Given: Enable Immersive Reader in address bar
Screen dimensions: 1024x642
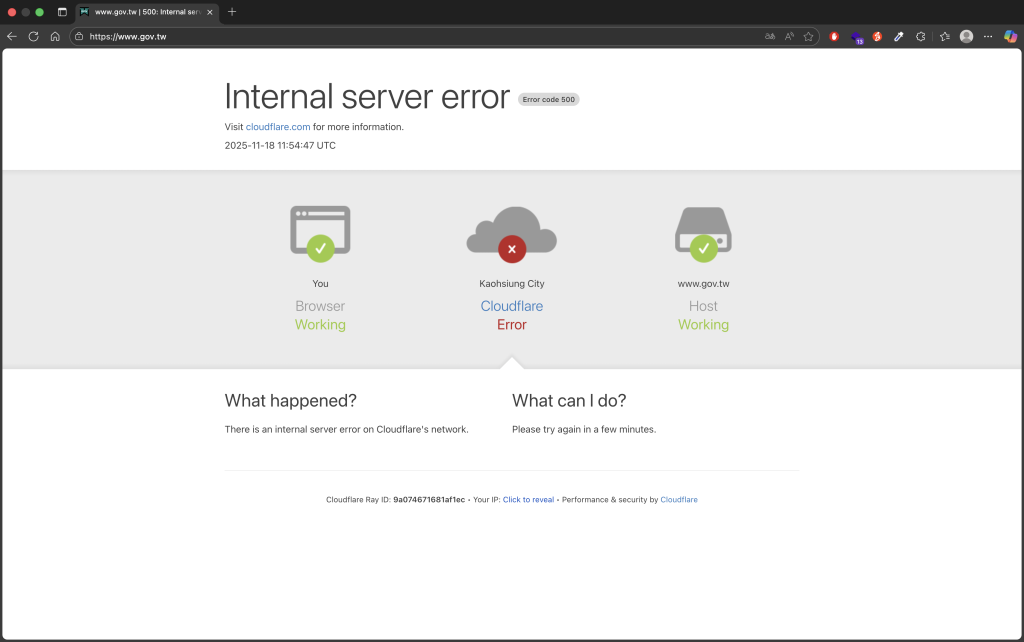Looking at the screenshot, I should (x=770, y=36).
